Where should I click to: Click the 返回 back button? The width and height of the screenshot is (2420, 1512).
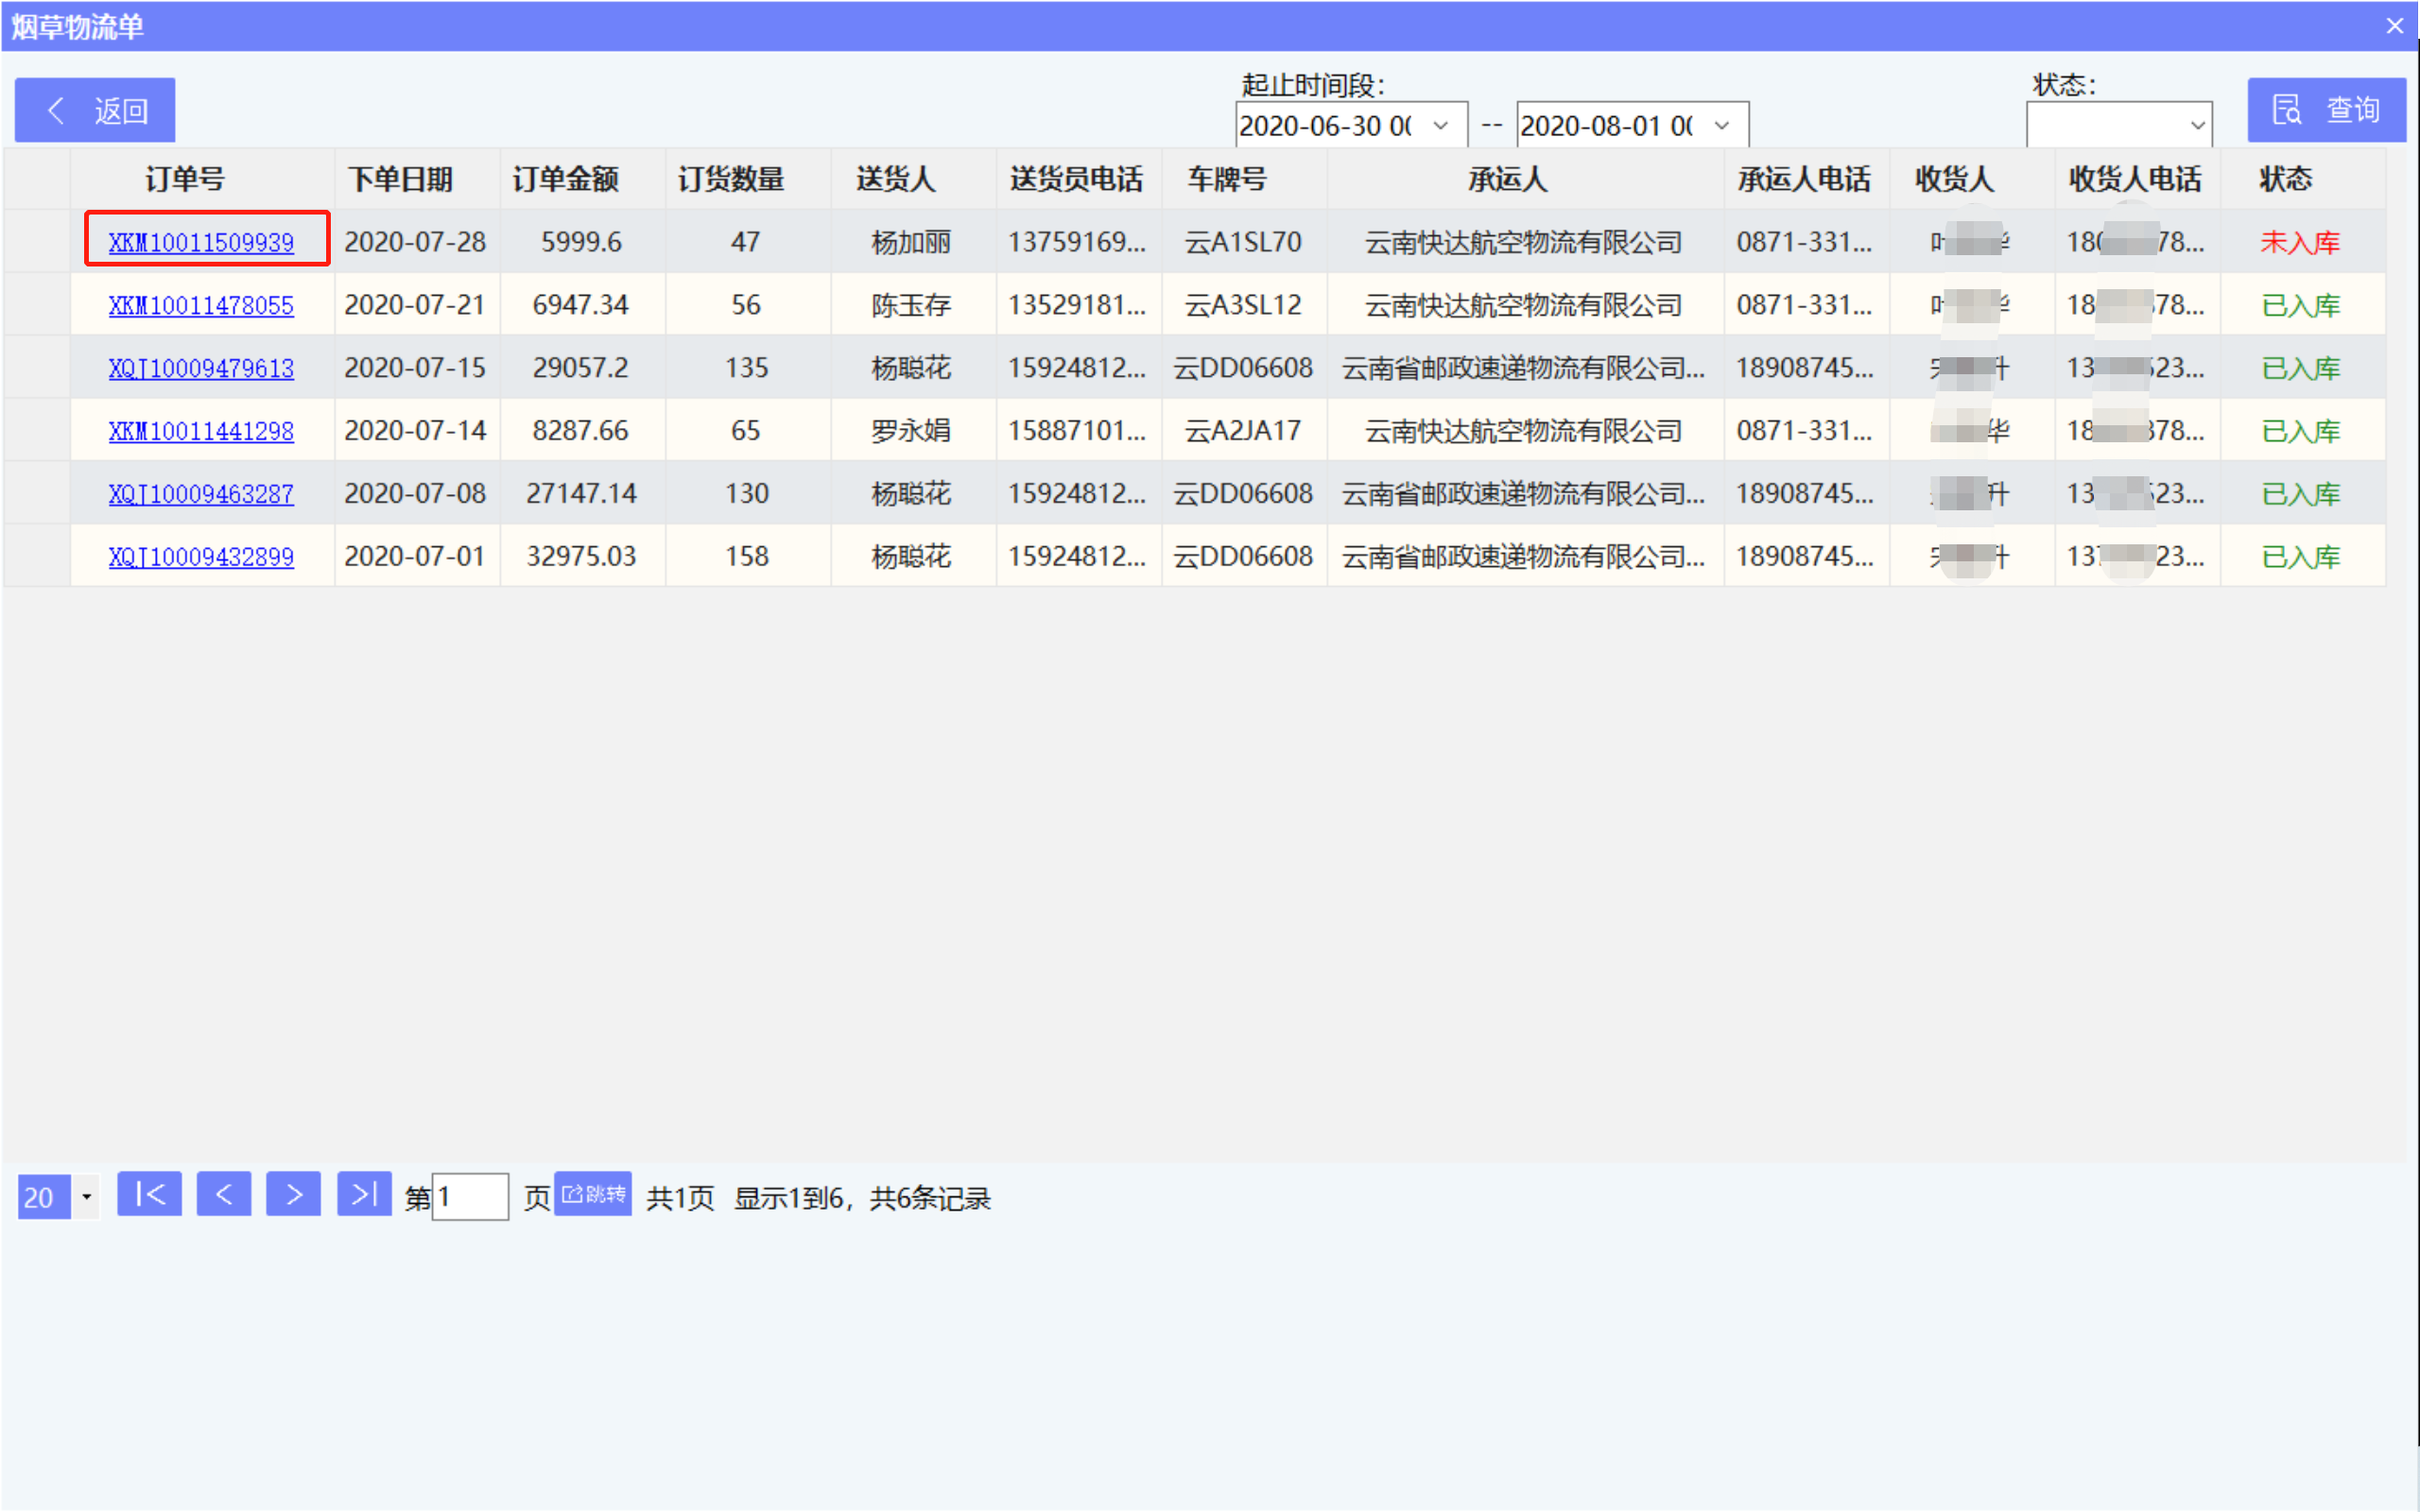point(95,110)
